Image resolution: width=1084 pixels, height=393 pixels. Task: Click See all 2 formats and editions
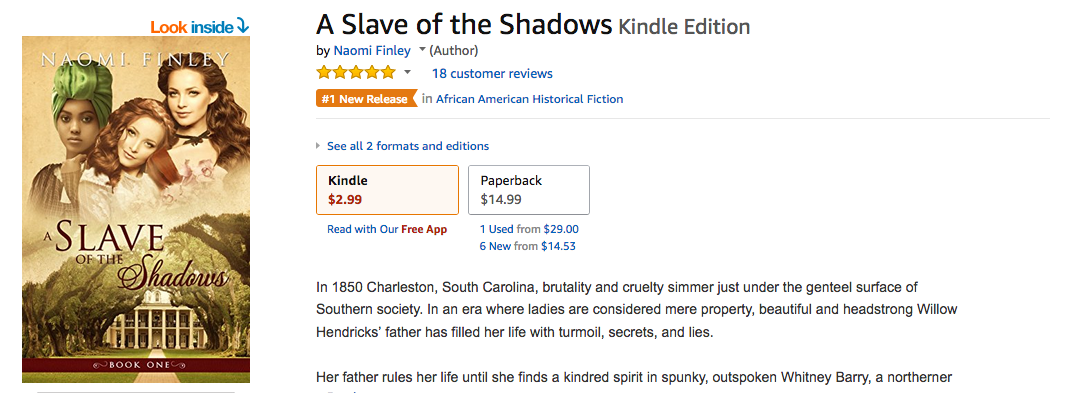click(x=408, y=146)
